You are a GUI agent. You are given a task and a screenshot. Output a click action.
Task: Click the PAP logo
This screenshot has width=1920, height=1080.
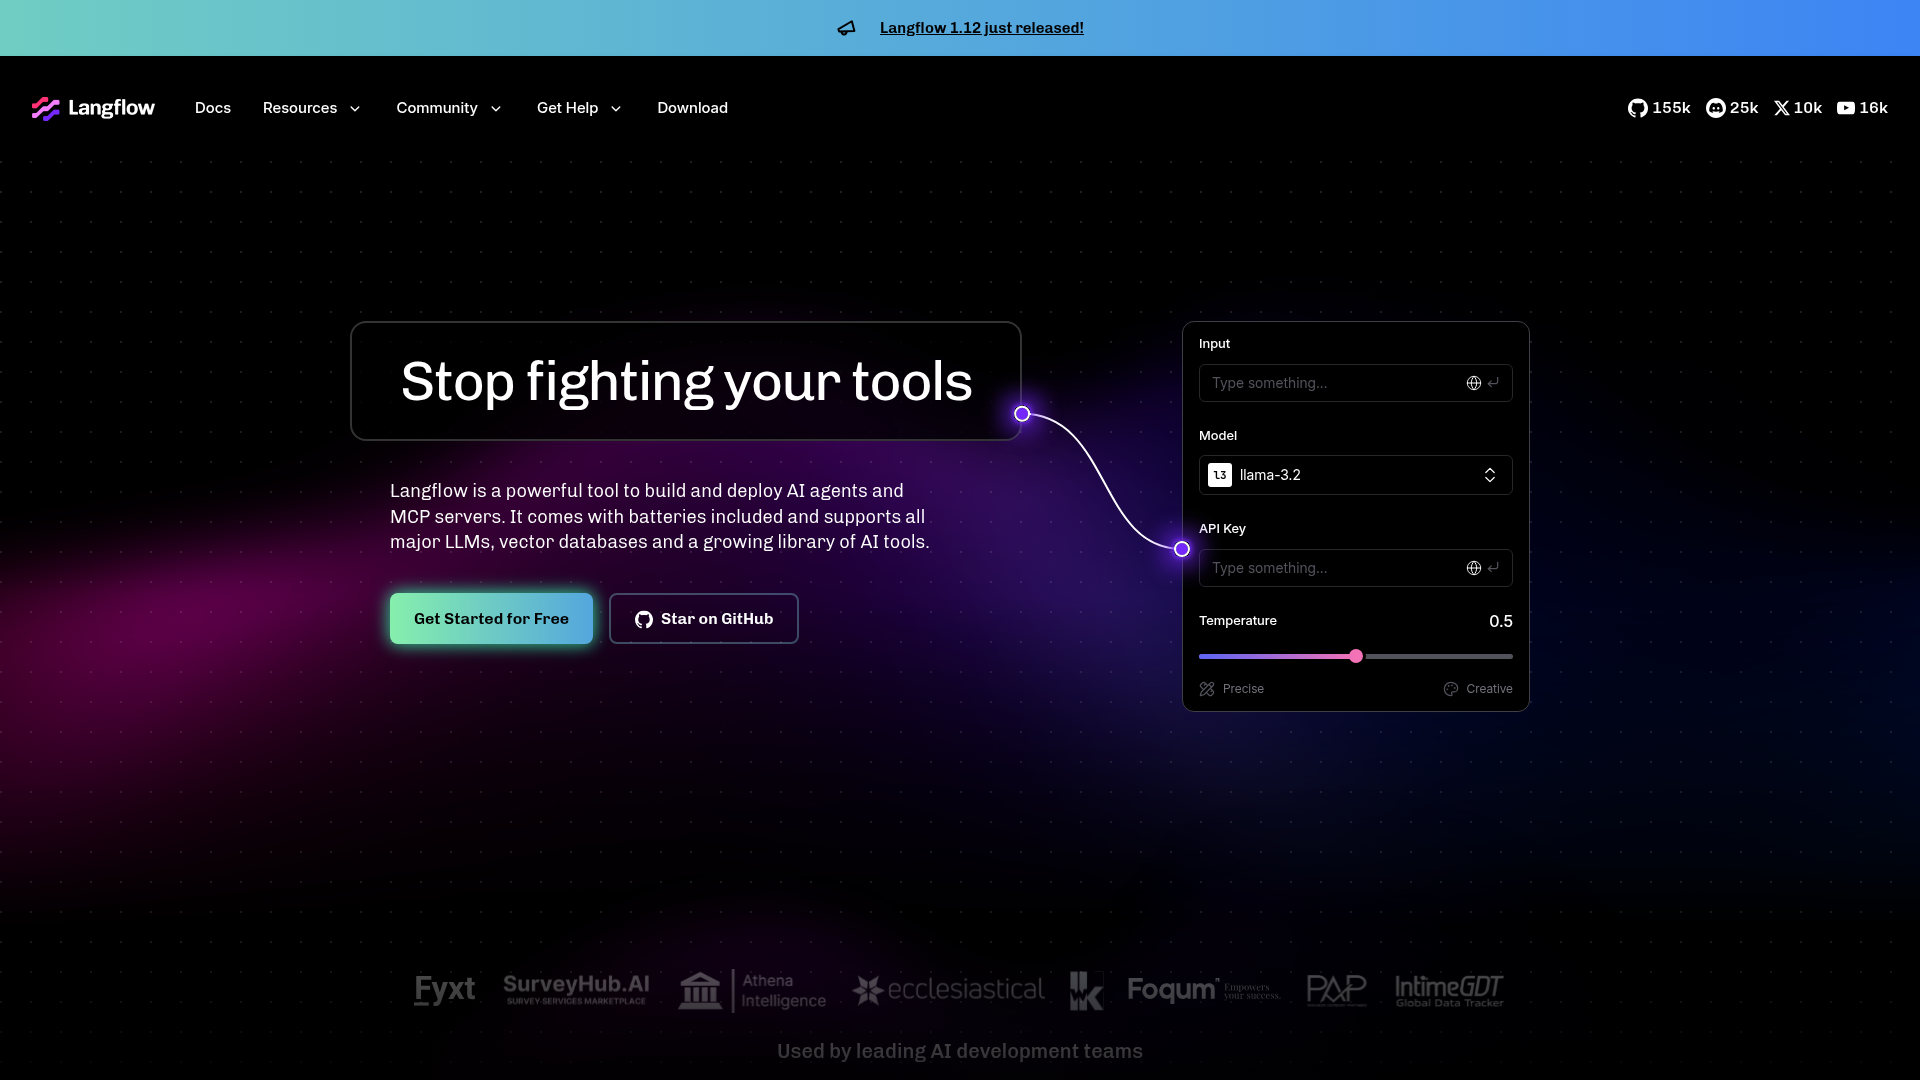[1336, 990]
